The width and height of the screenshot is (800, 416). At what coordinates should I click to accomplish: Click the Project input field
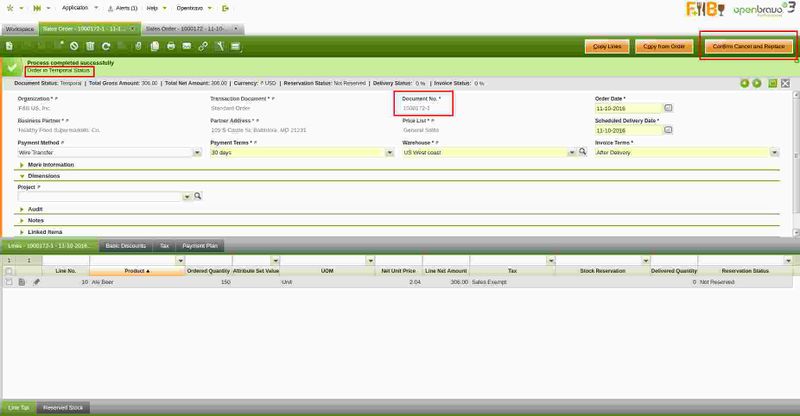(x=98, y=197)
